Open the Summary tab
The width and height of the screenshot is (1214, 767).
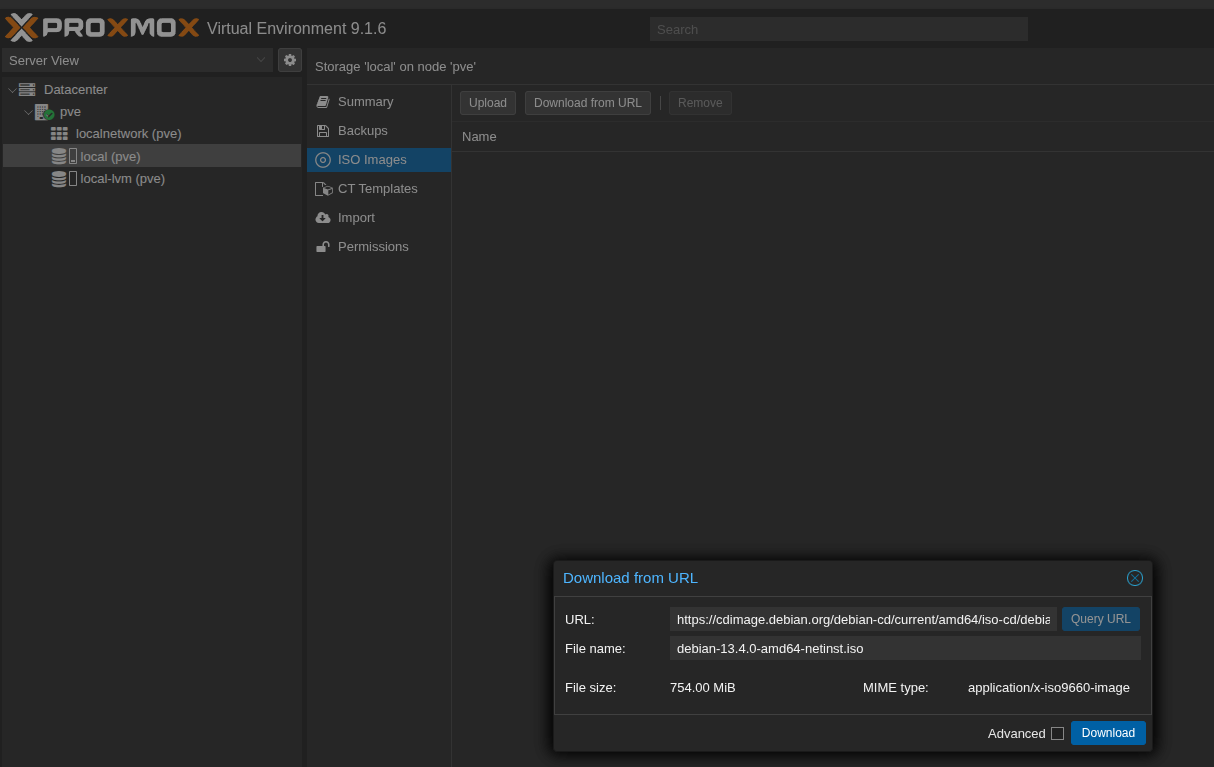pyautogui.click(x=365, y=102)
